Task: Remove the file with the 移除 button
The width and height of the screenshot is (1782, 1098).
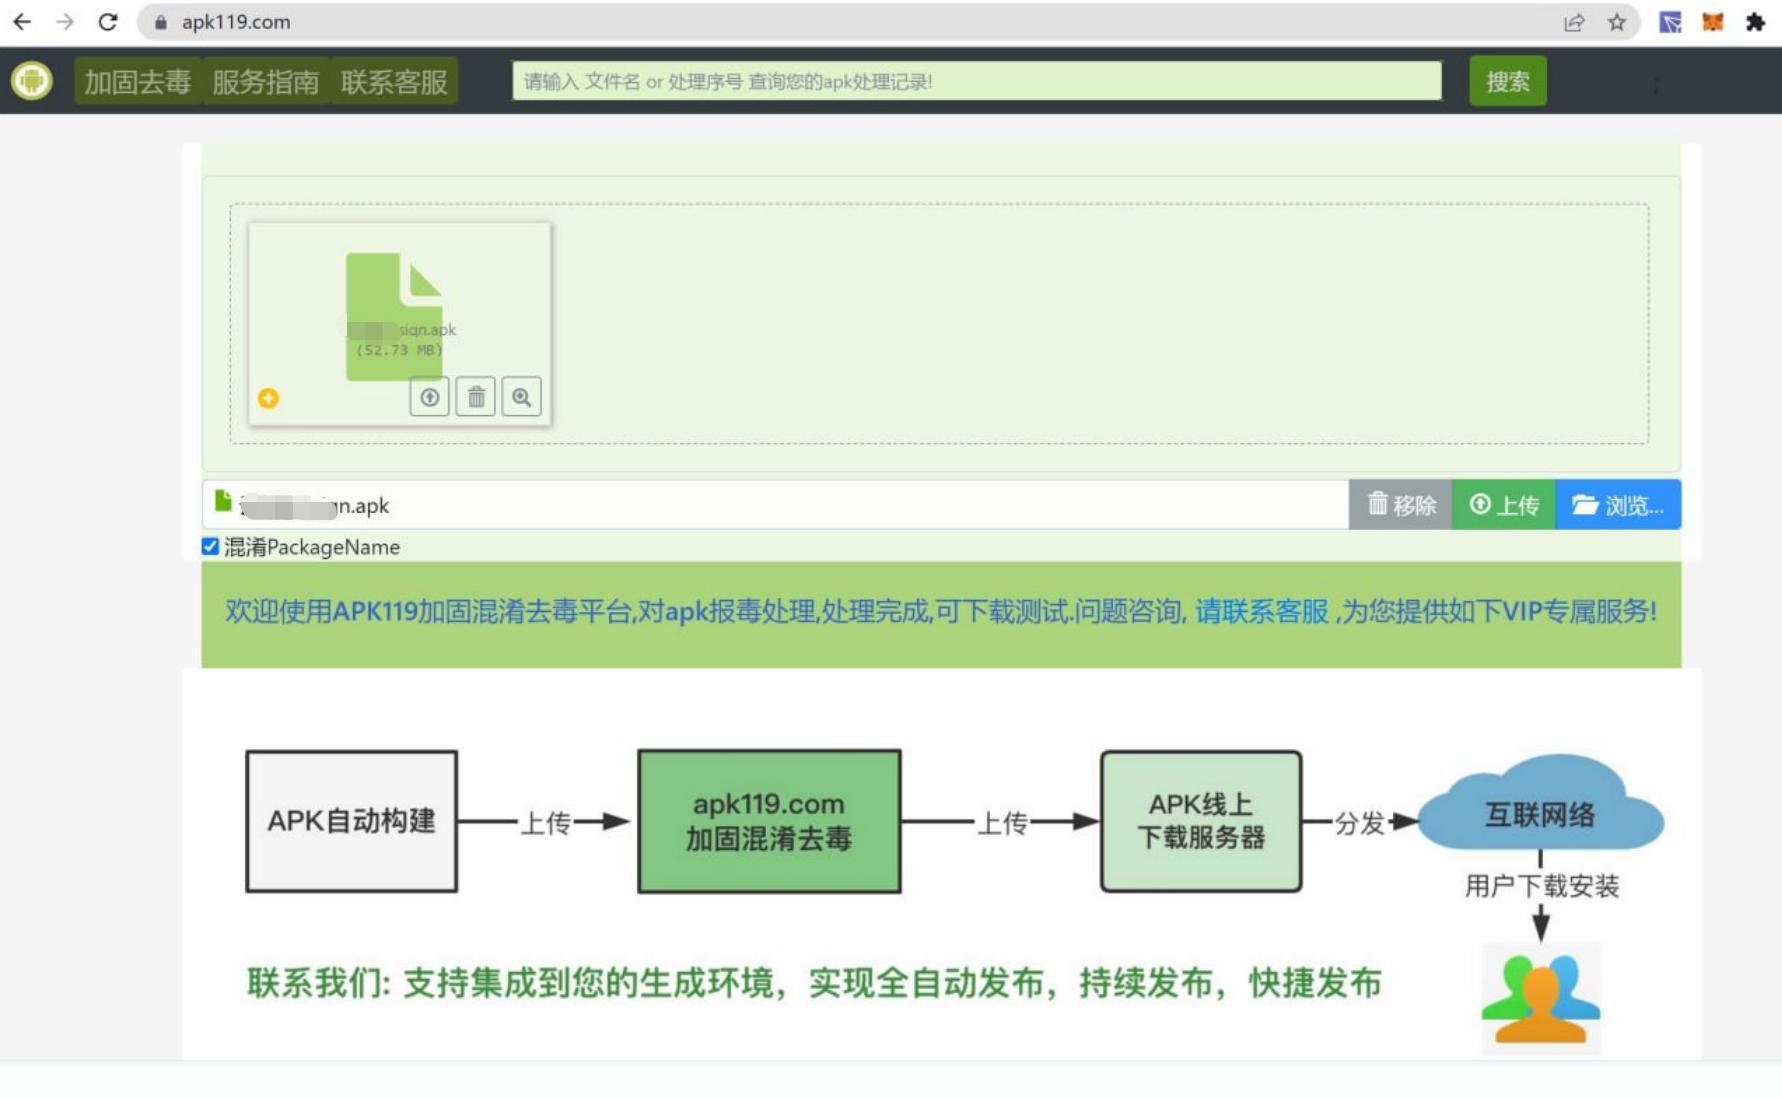Action: click(x=1399, y=505)
